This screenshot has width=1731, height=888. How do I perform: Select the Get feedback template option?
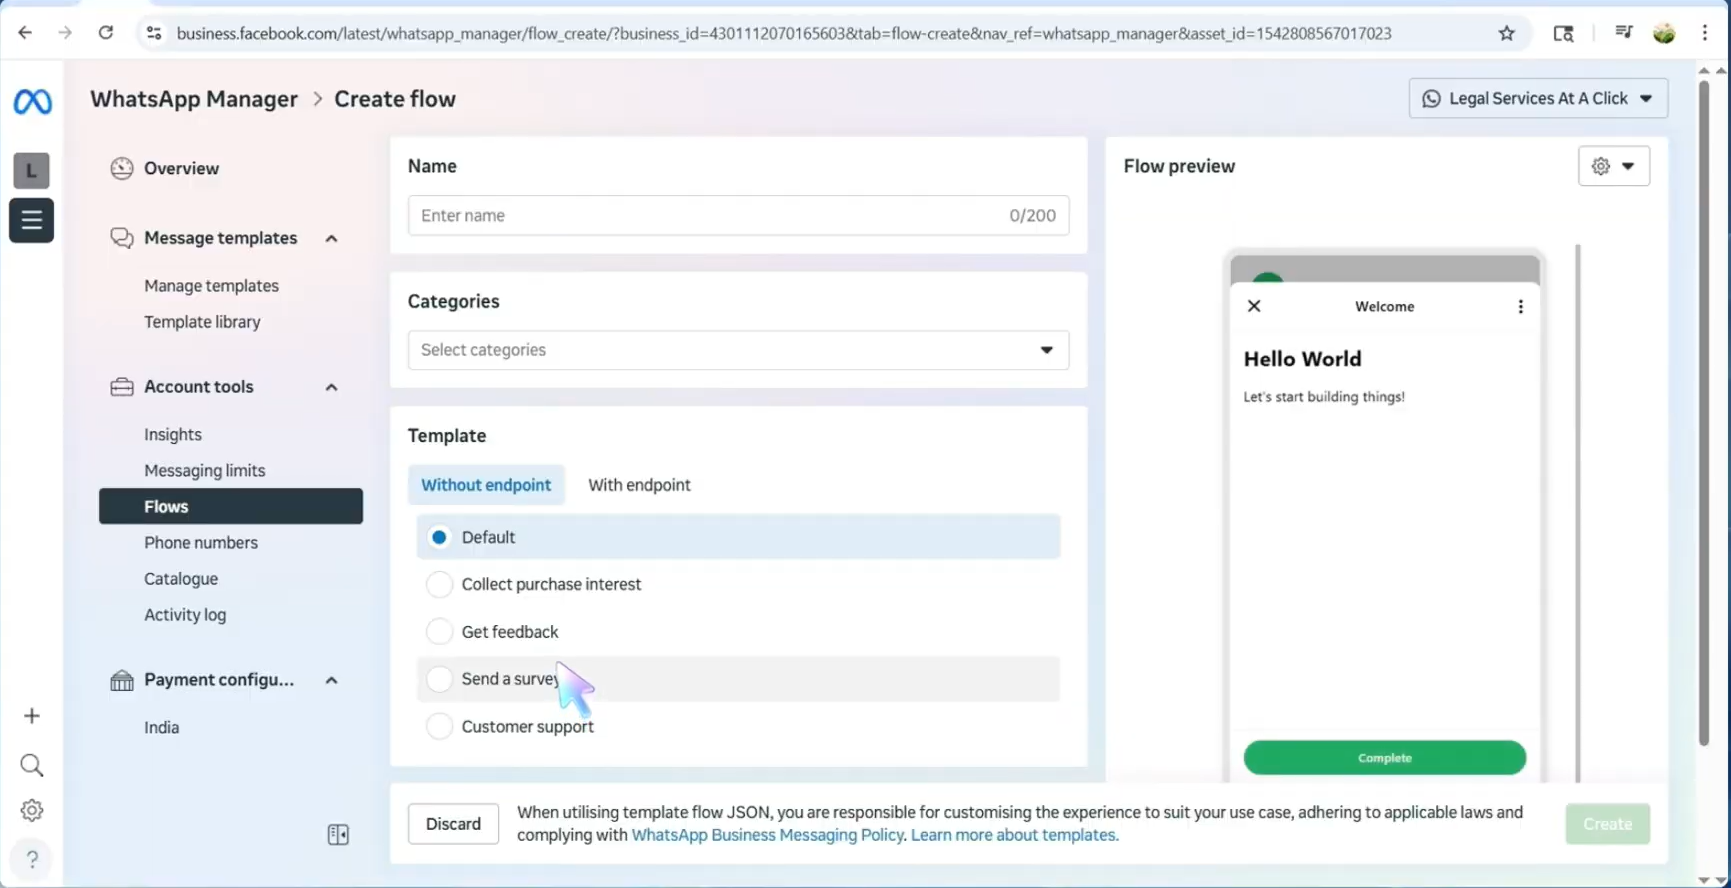439,632
